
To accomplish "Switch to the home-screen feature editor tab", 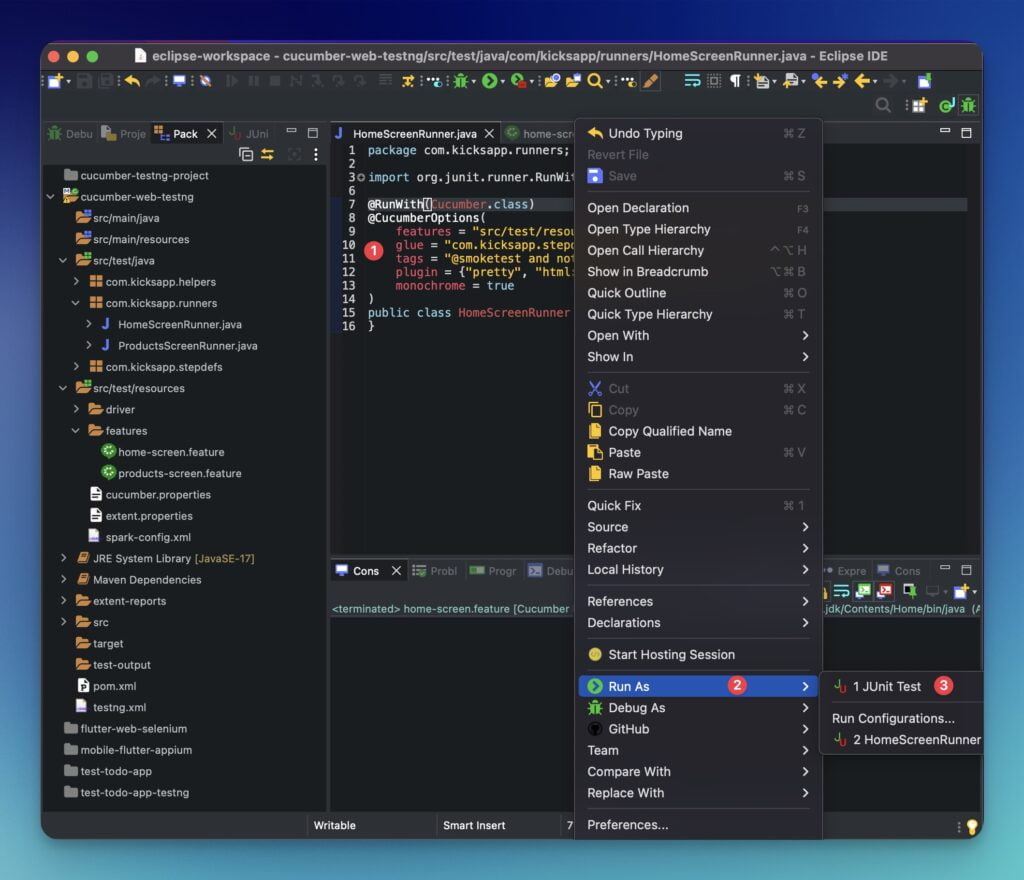I will (539, 134).
